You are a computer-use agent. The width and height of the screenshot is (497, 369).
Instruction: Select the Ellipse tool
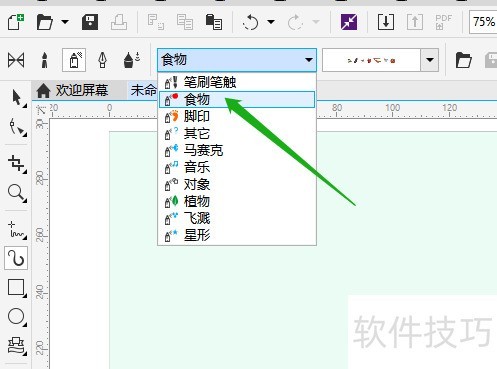point(17,316)
